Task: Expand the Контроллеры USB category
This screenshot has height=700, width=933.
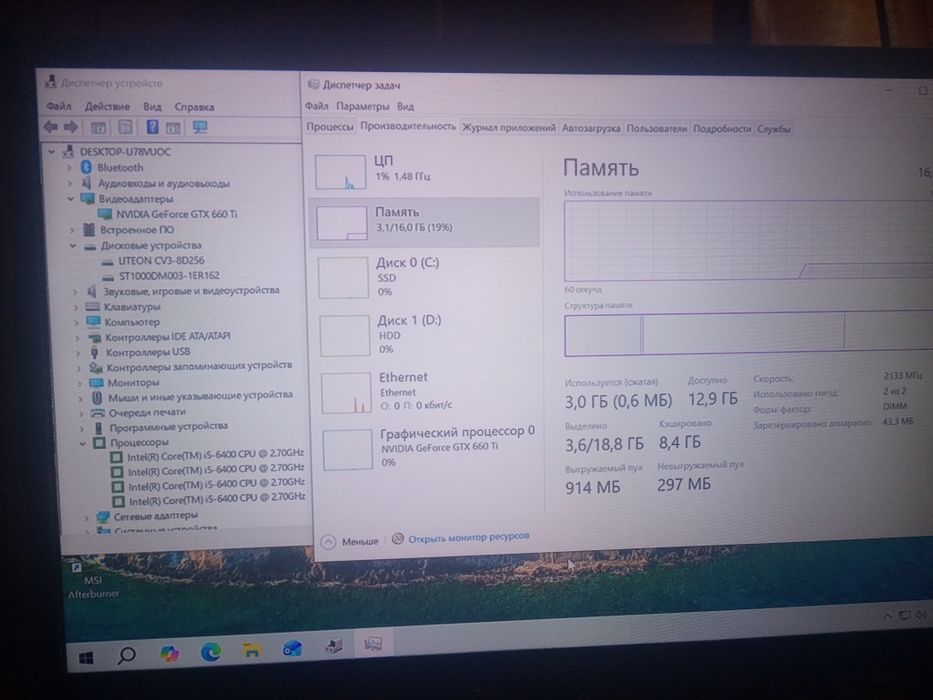Action: click(x=77, y=352)
